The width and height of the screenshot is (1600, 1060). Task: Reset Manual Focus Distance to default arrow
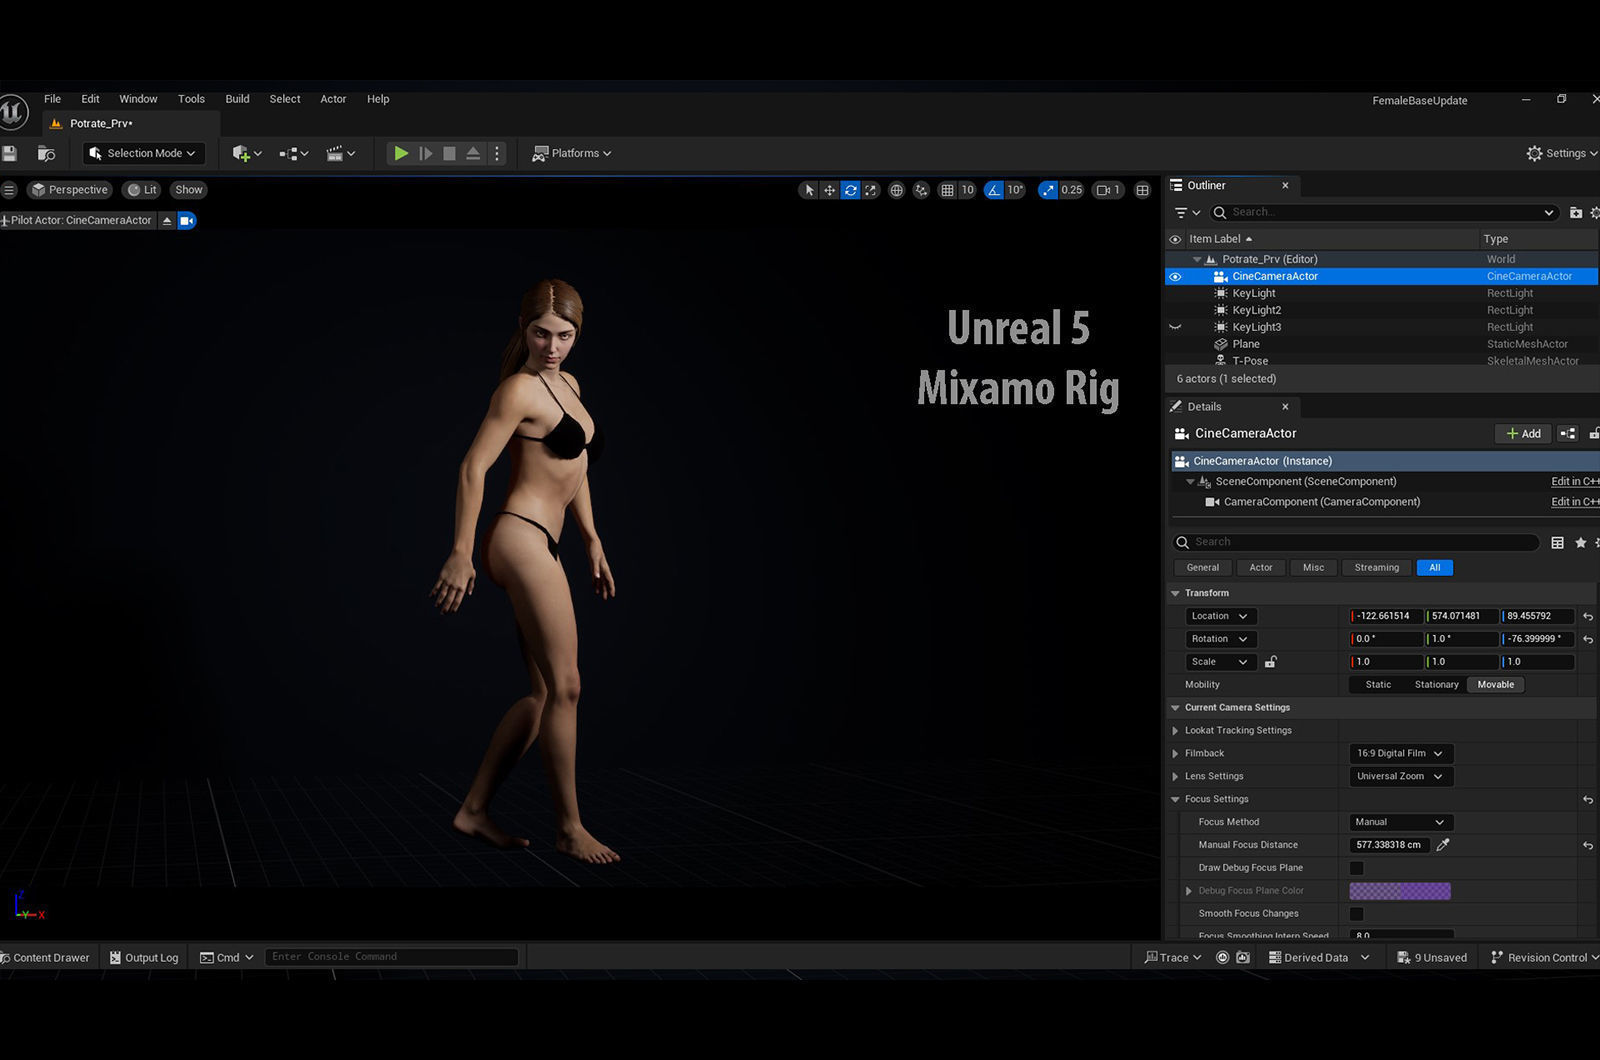1588,846
